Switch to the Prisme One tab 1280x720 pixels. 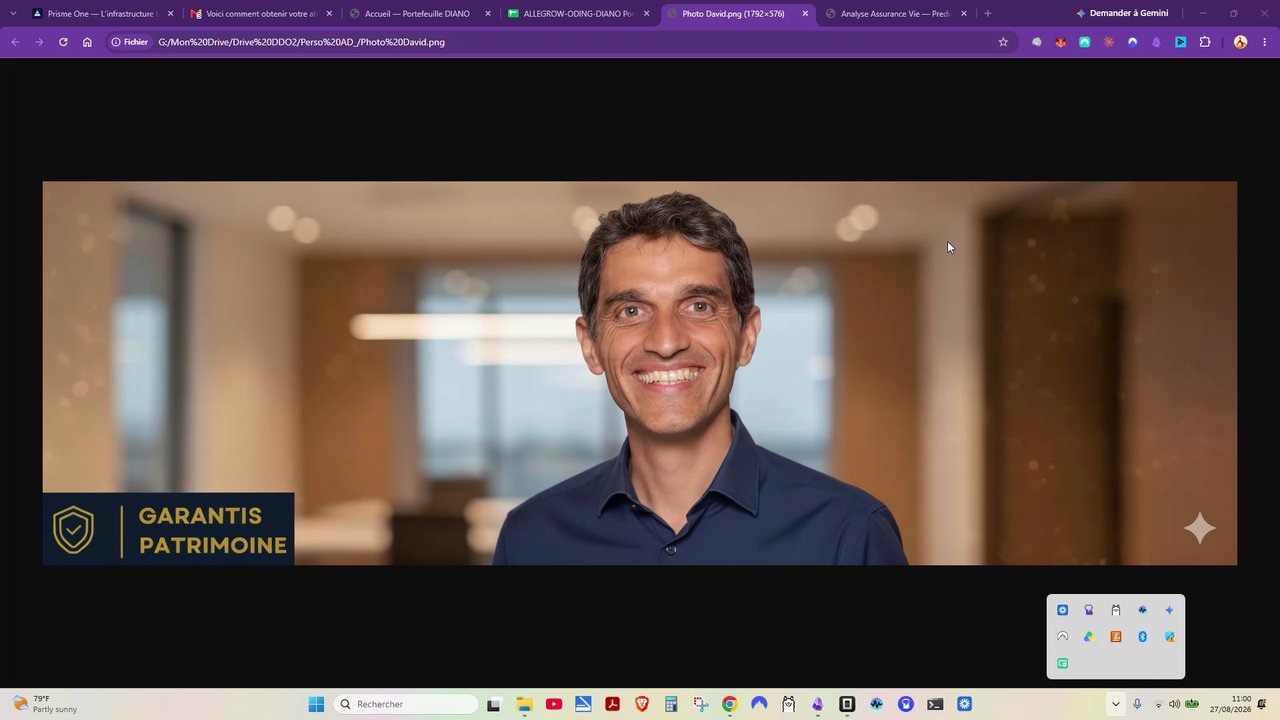pyautogui.click(x=101, y=14)
